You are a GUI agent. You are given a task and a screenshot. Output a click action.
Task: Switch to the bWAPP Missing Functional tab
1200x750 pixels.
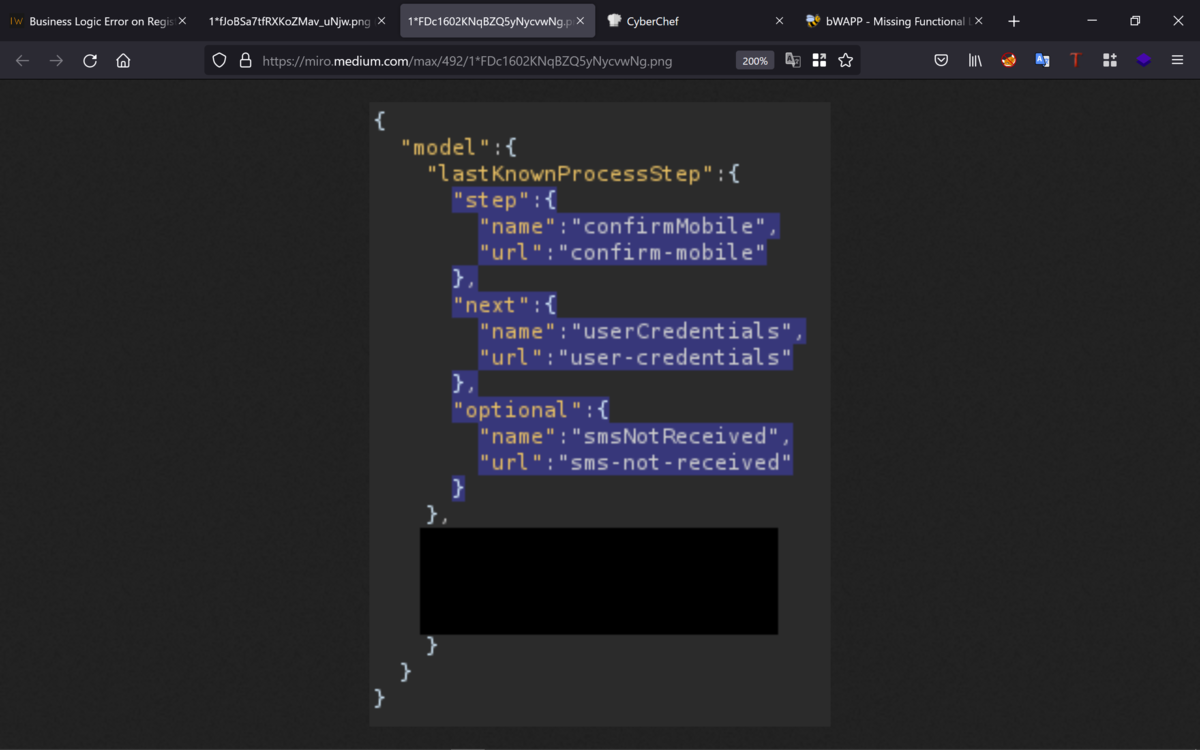coord(896,21)
